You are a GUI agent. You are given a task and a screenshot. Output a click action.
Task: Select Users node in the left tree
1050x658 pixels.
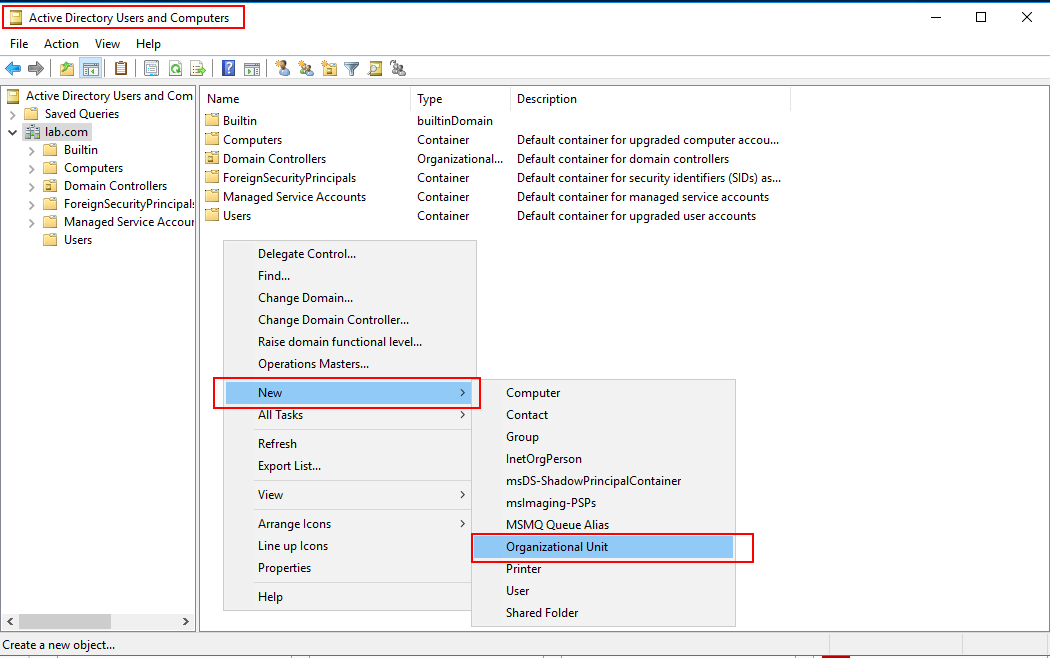click(x=78, y=240)
